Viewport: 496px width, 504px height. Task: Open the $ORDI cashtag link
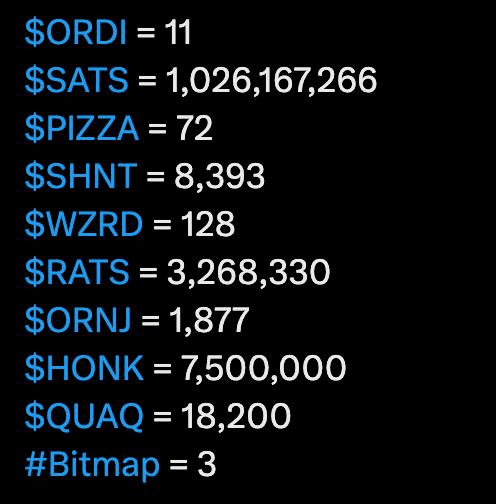click(x=76, y=32)
